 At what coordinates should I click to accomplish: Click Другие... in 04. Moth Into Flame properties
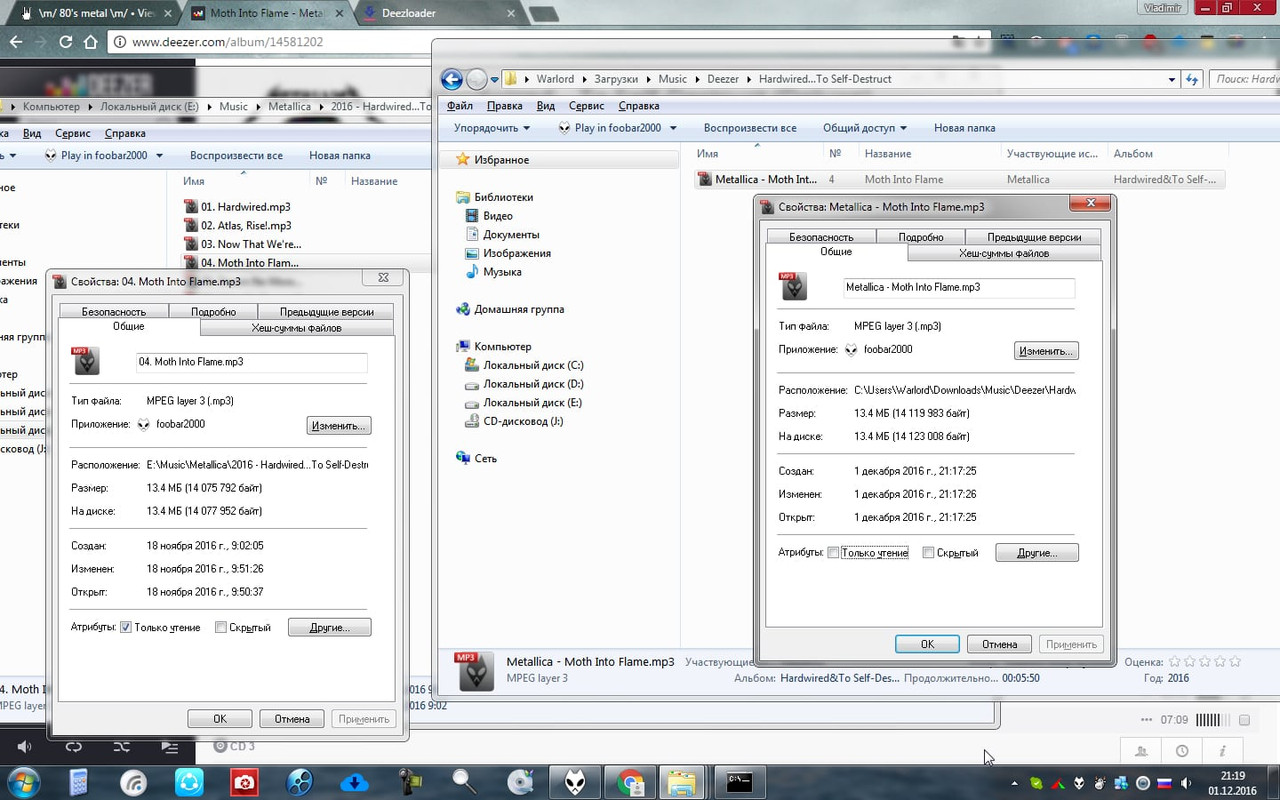pos(330,628)
